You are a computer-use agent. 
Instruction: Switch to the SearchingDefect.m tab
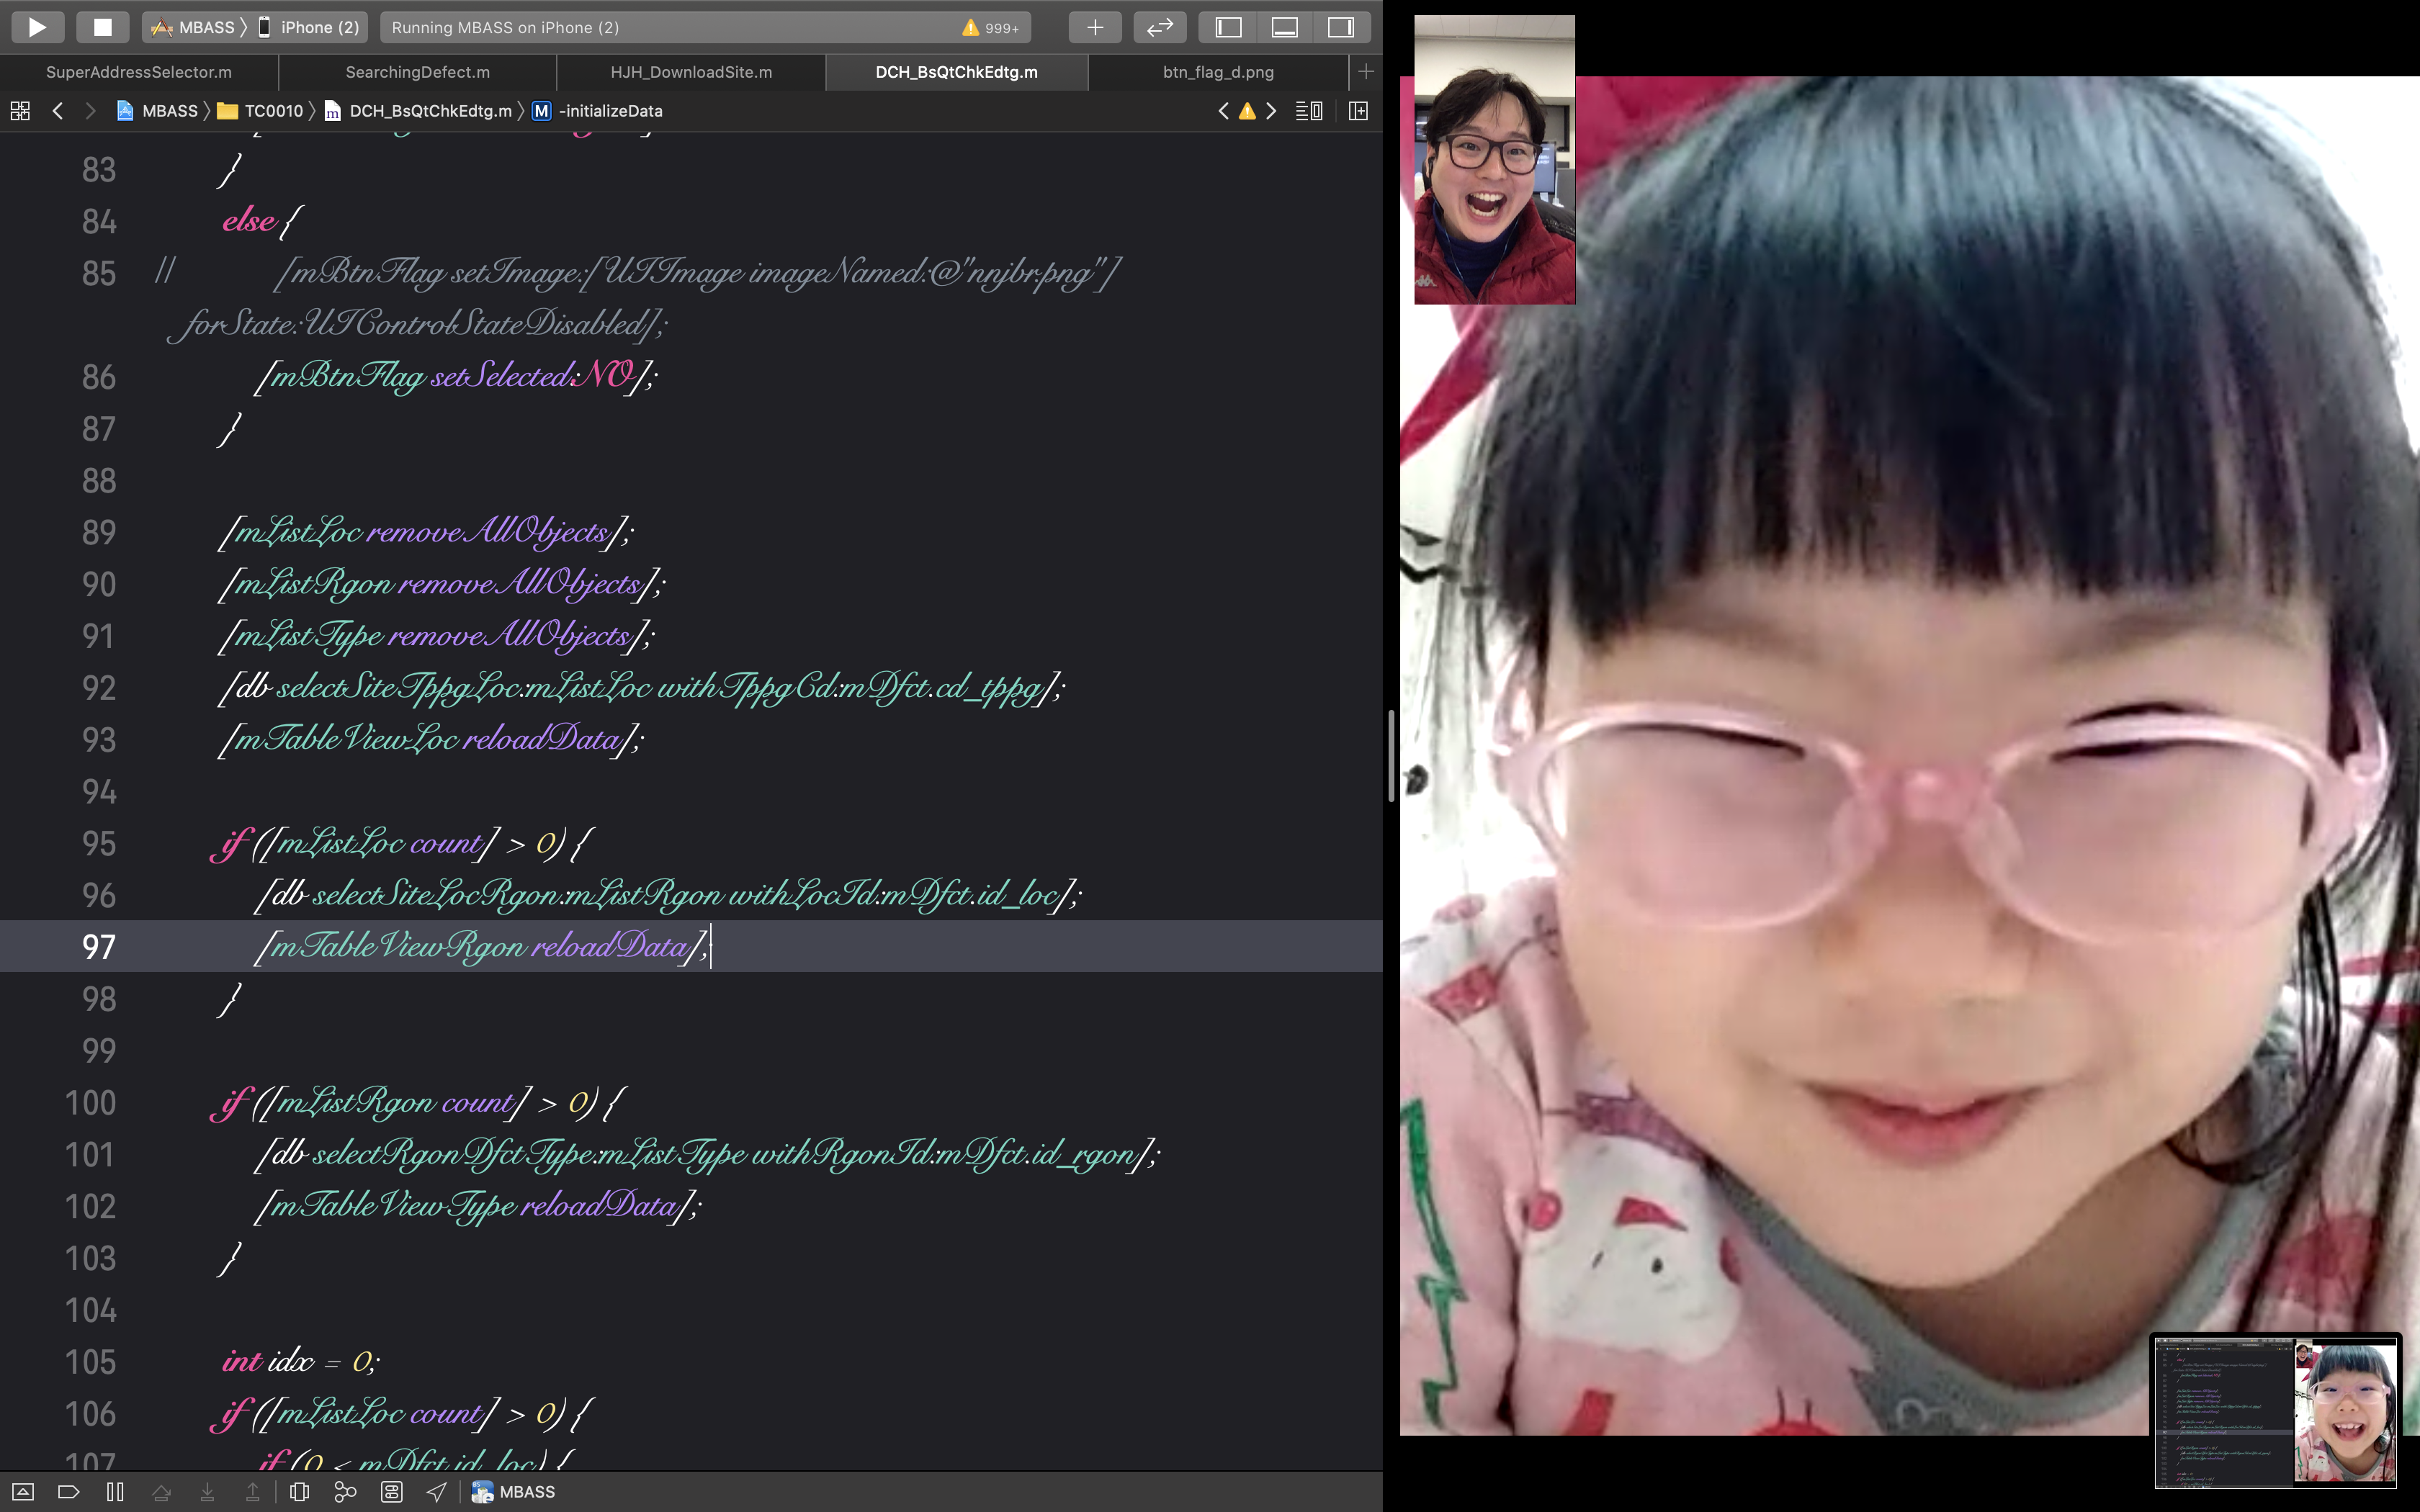[417, 72]
